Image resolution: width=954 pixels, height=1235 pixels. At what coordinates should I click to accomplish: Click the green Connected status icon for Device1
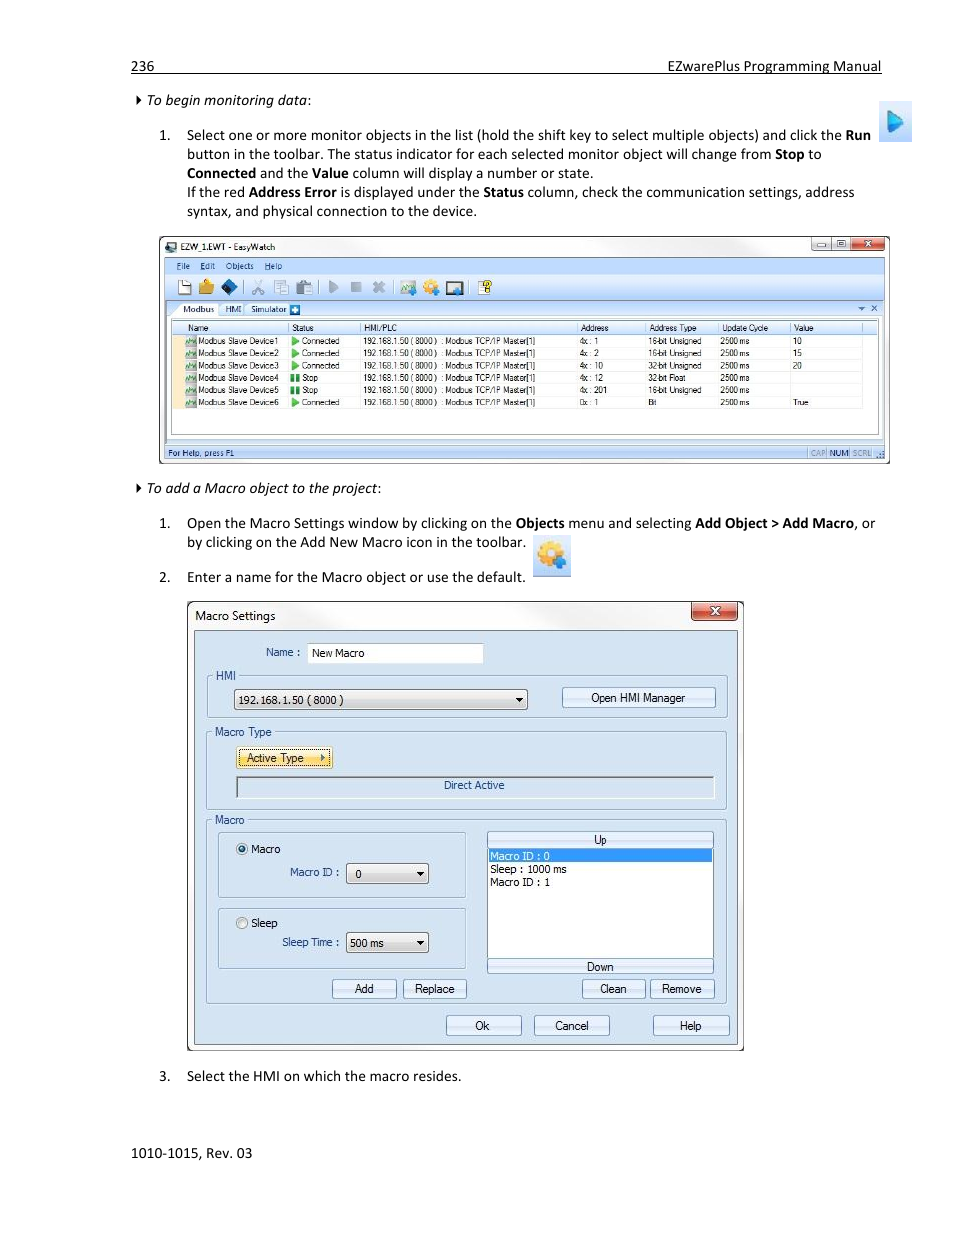[x=296, y=341]
